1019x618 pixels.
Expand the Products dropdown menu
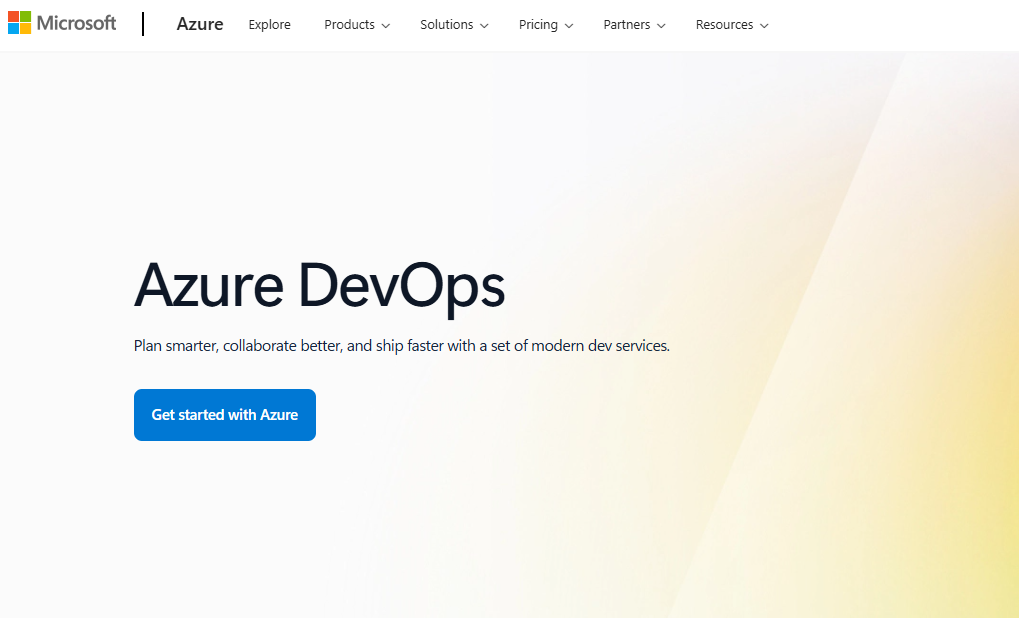click(x=357, y=25)
